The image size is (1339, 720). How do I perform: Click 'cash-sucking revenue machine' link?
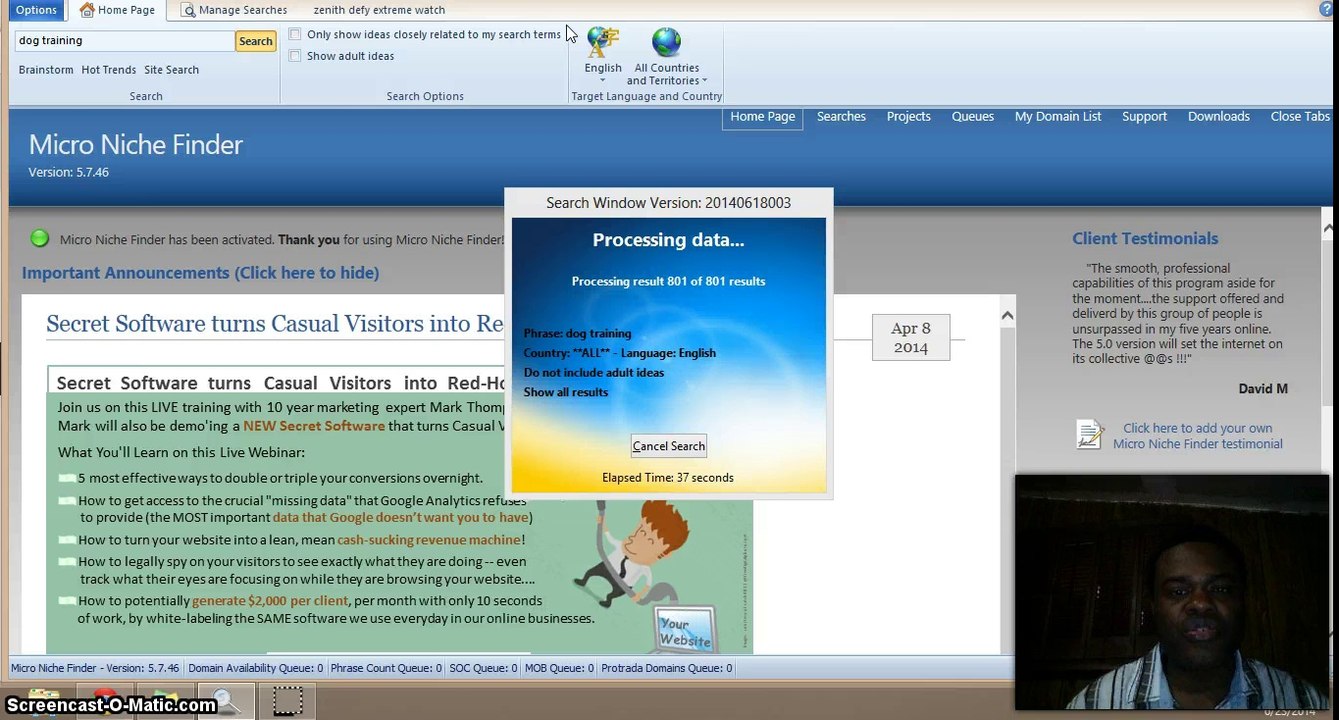pos(429,540)
